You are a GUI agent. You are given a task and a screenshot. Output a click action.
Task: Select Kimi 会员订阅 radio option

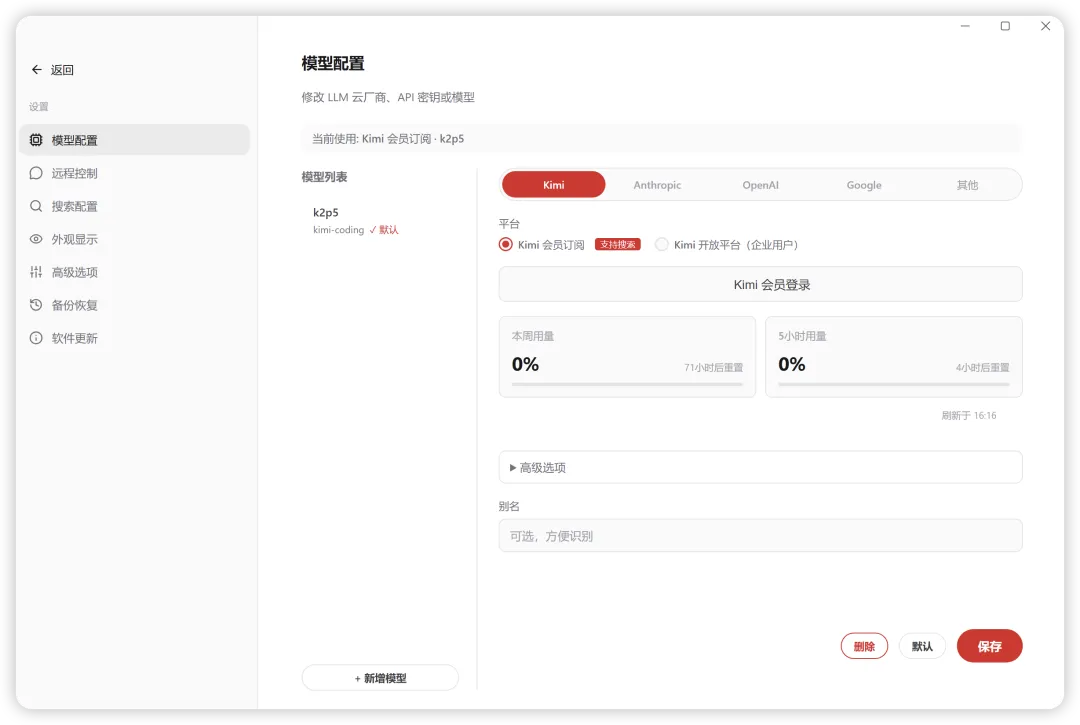(x=506, y=244)
